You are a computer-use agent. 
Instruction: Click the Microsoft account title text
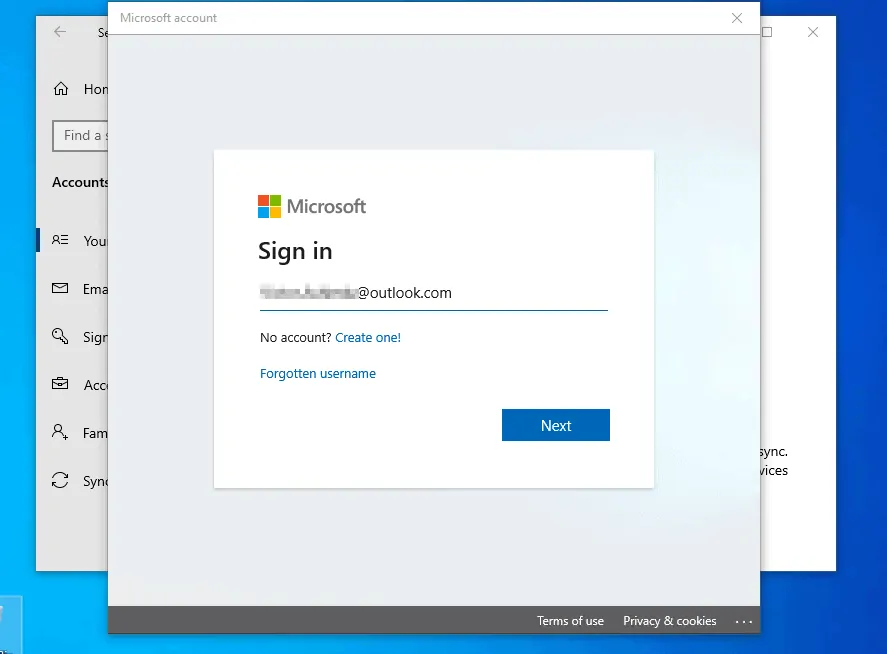point(168,18)
